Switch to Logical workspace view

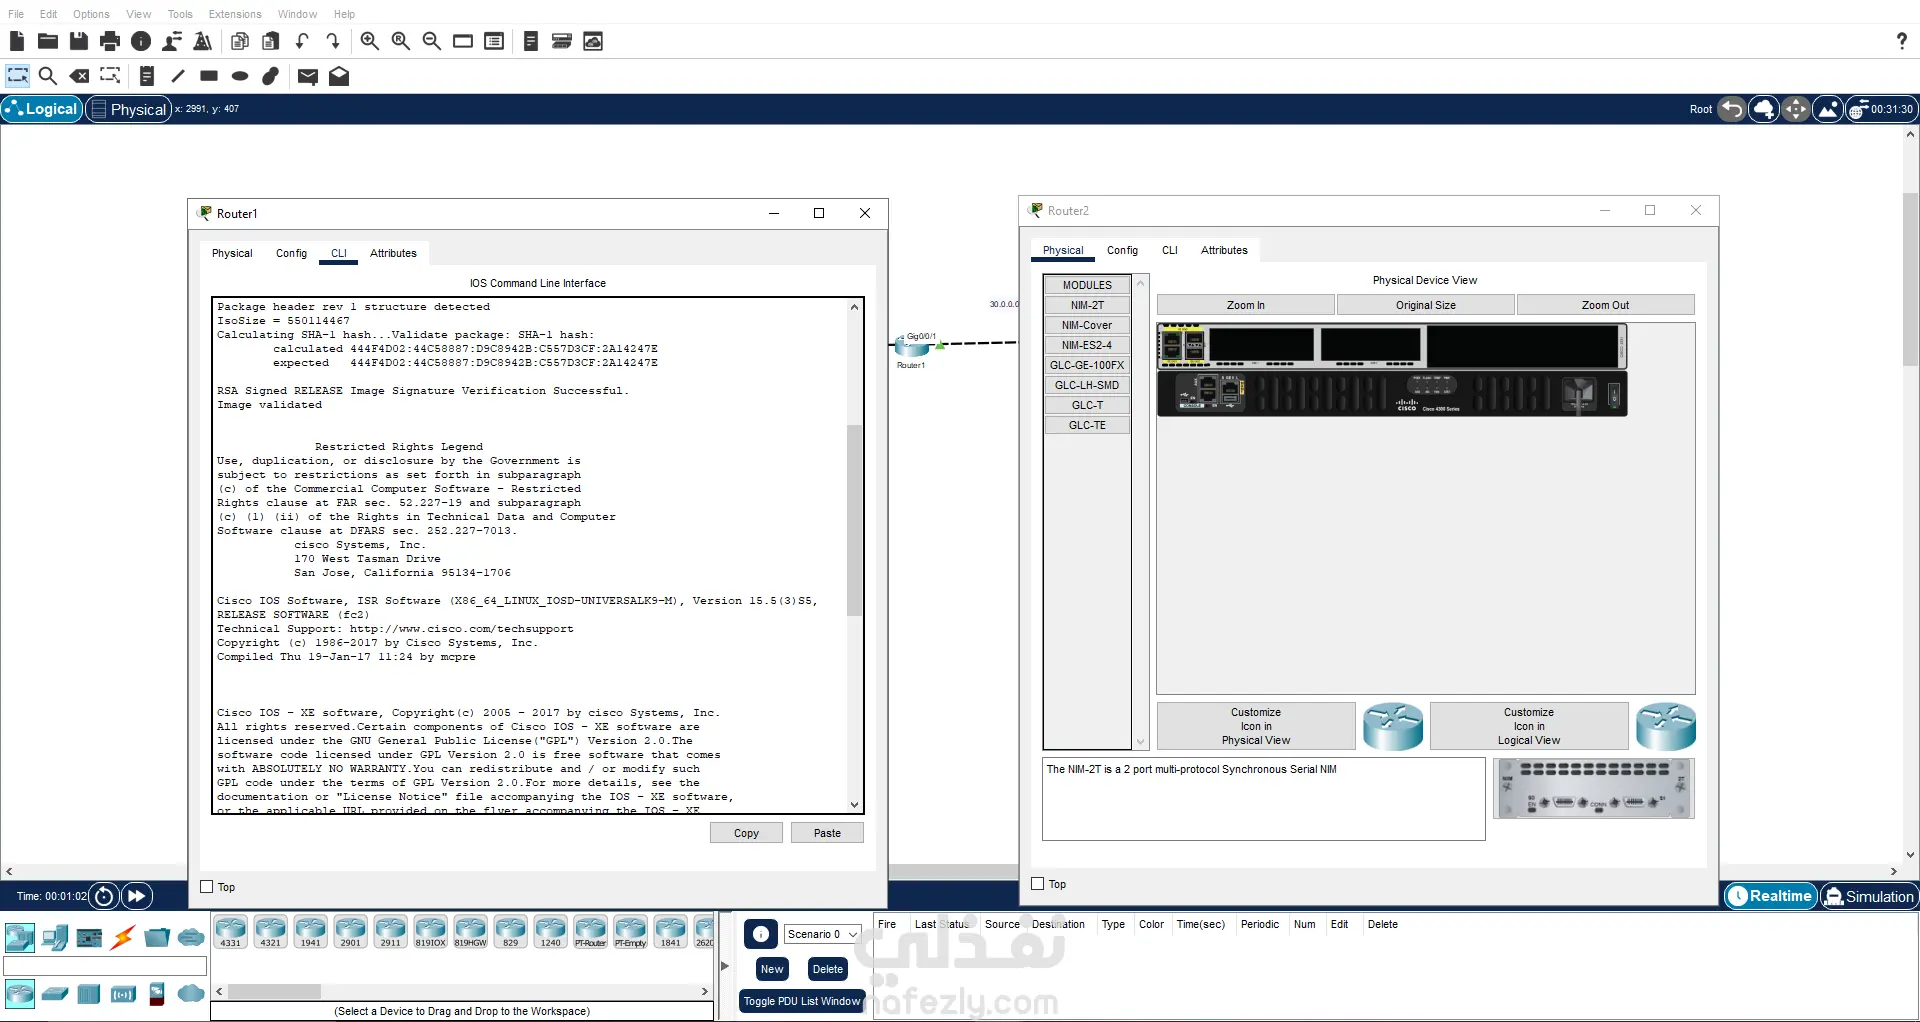tap(42, 109)
